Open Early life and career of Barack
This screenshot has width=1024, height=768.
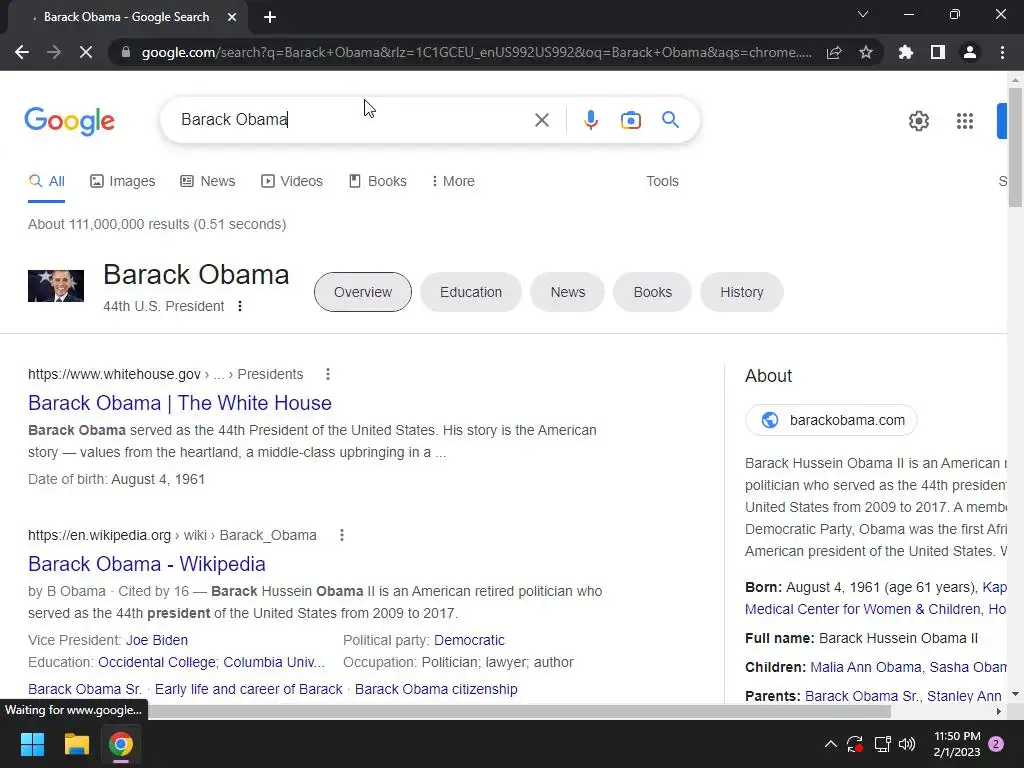click(x=248, y=690)
